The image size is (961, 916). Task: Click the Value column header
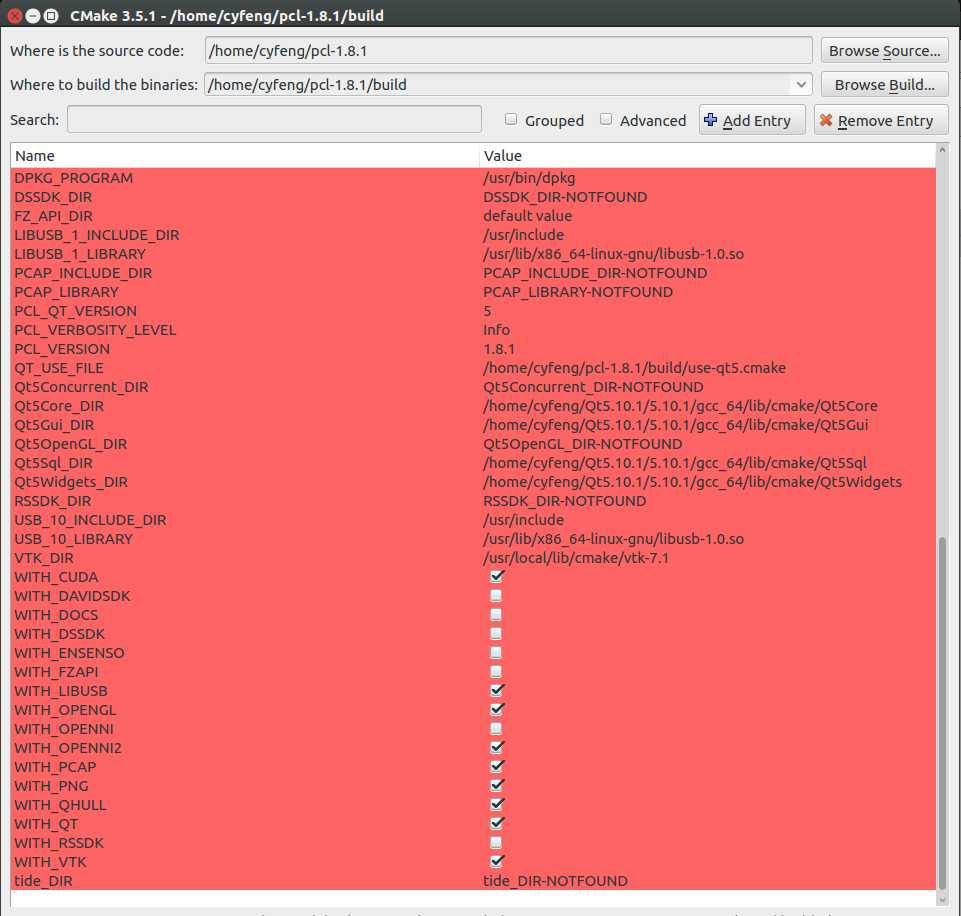[x=707, y=156]
